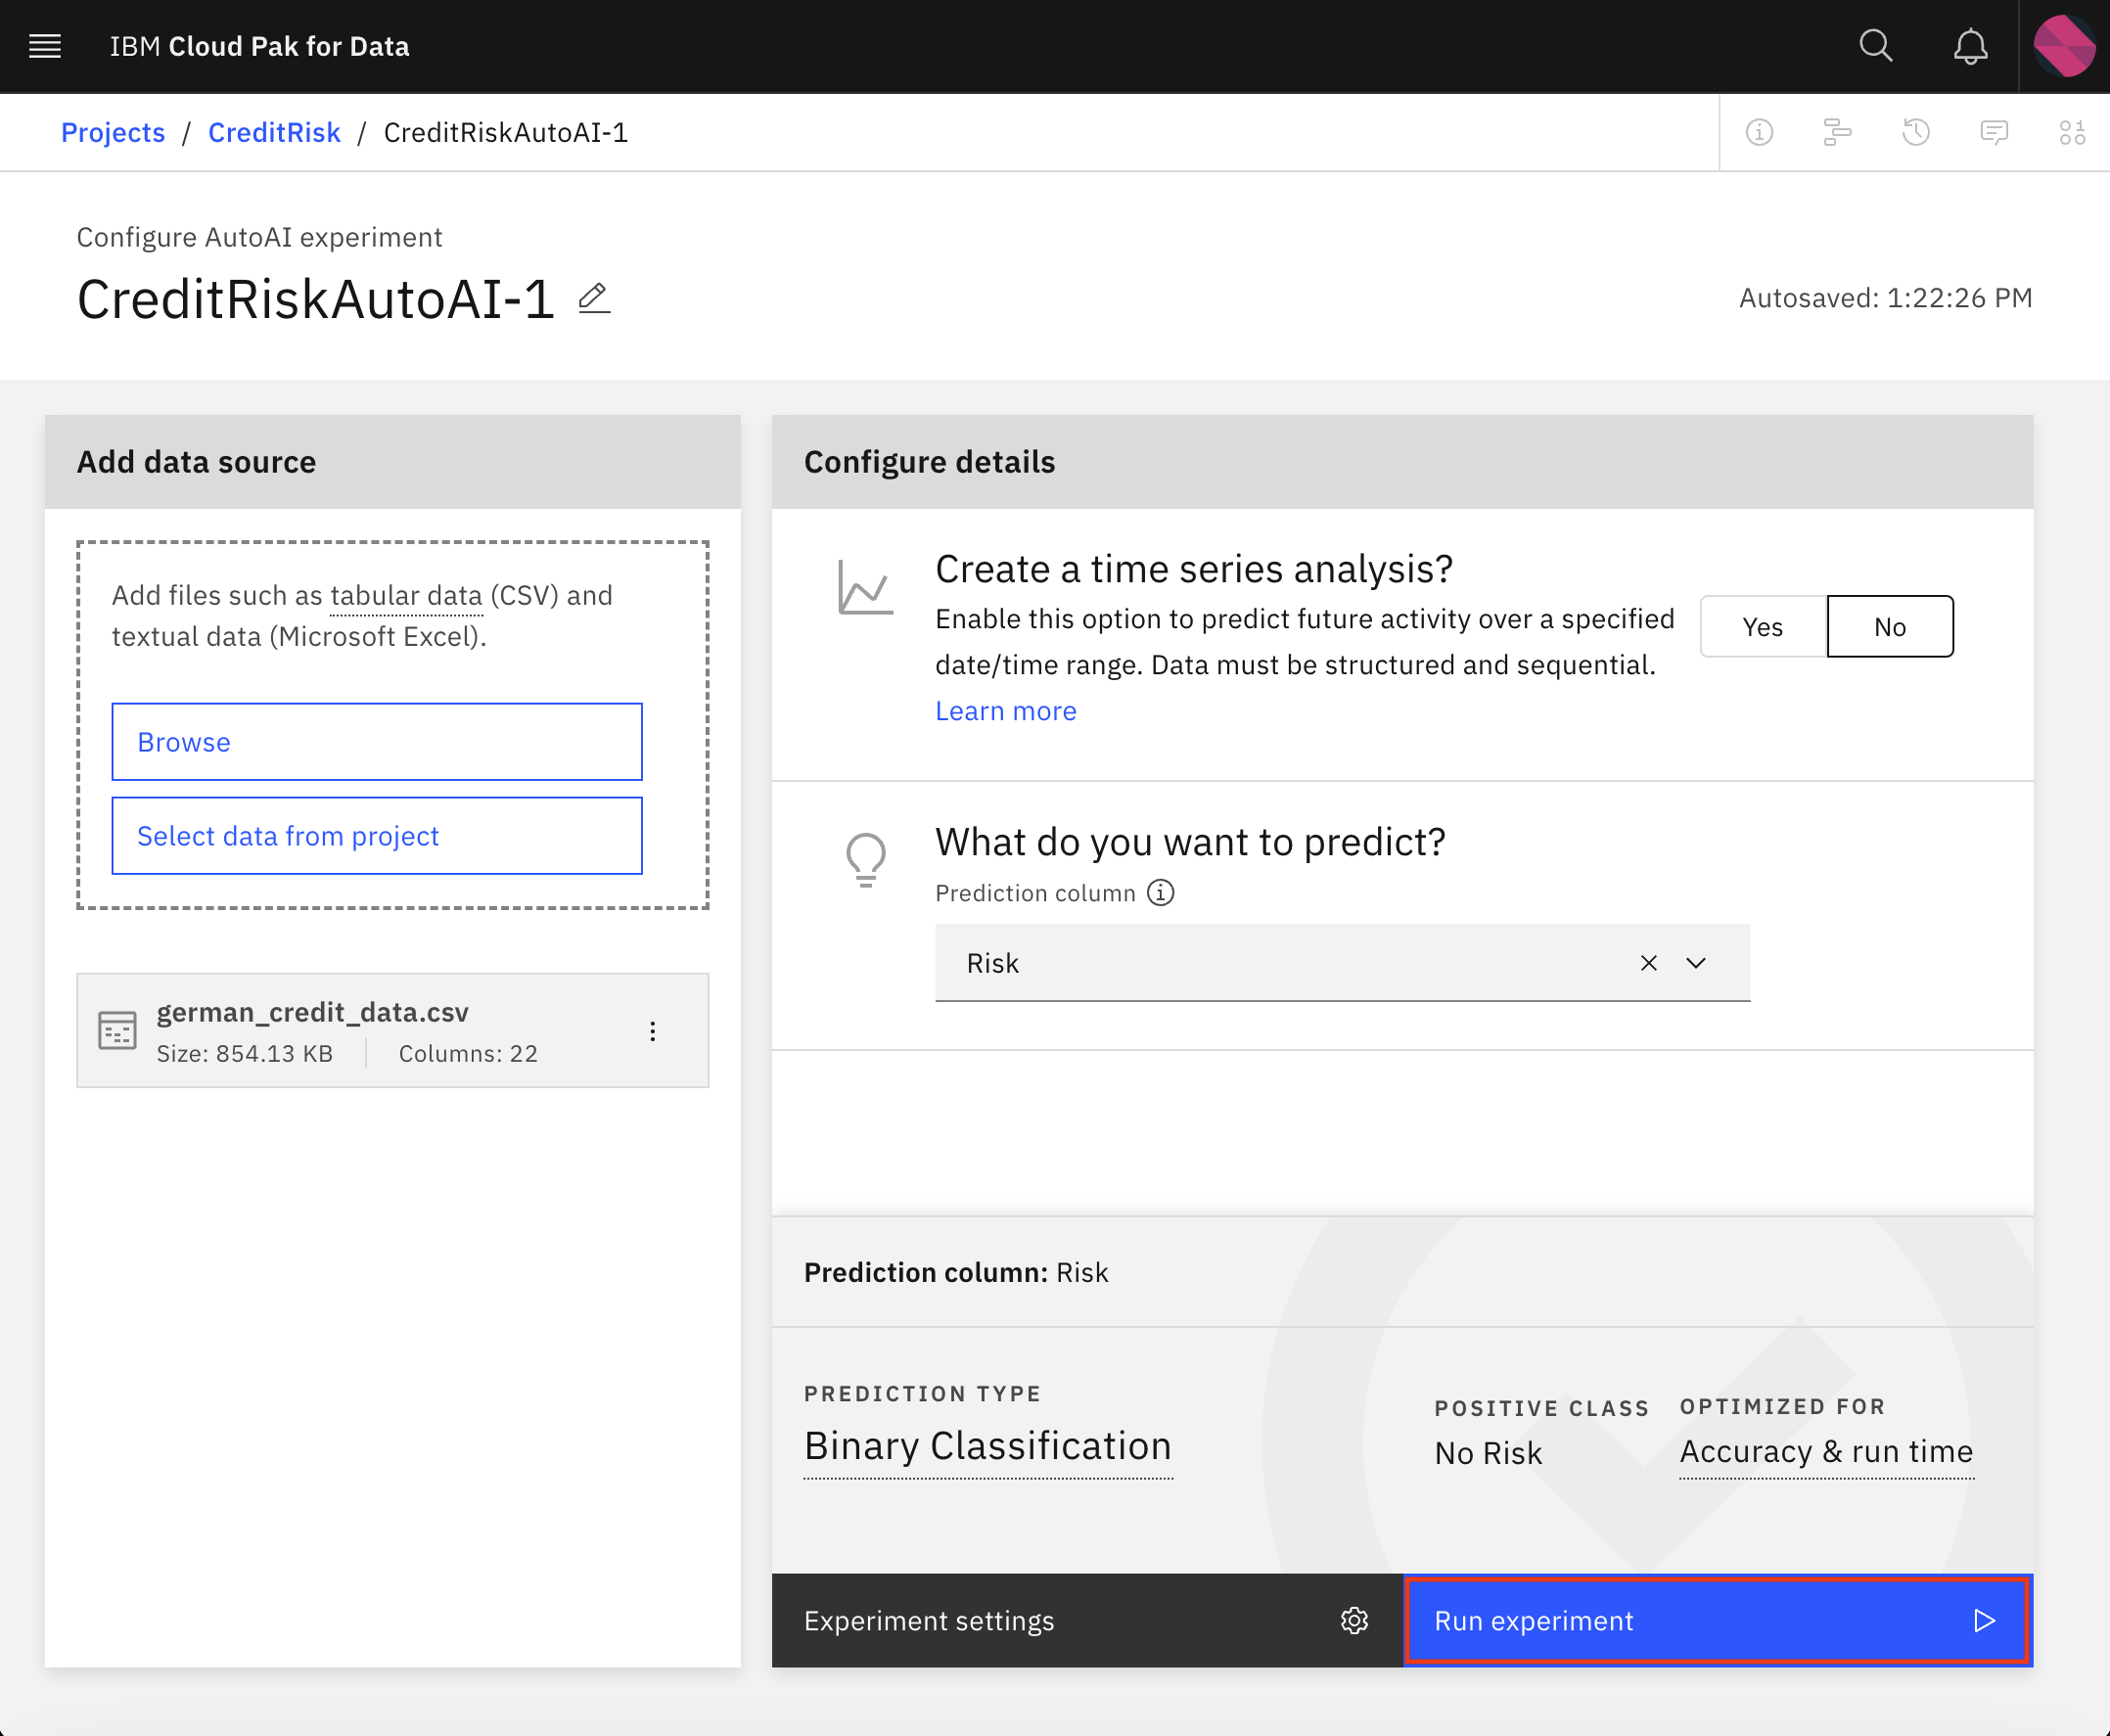Click the search magnifier icon
This screenshot has height=1736, width=2110.
tap(1875, 46)
